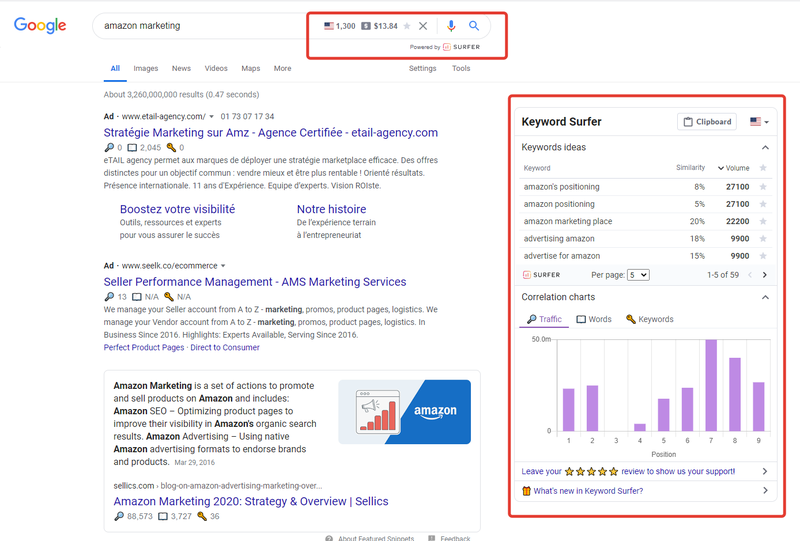Viewport: 800px width, 541px height.
Task: Star the amazon's positioning keyword
Action: [763, 187]
